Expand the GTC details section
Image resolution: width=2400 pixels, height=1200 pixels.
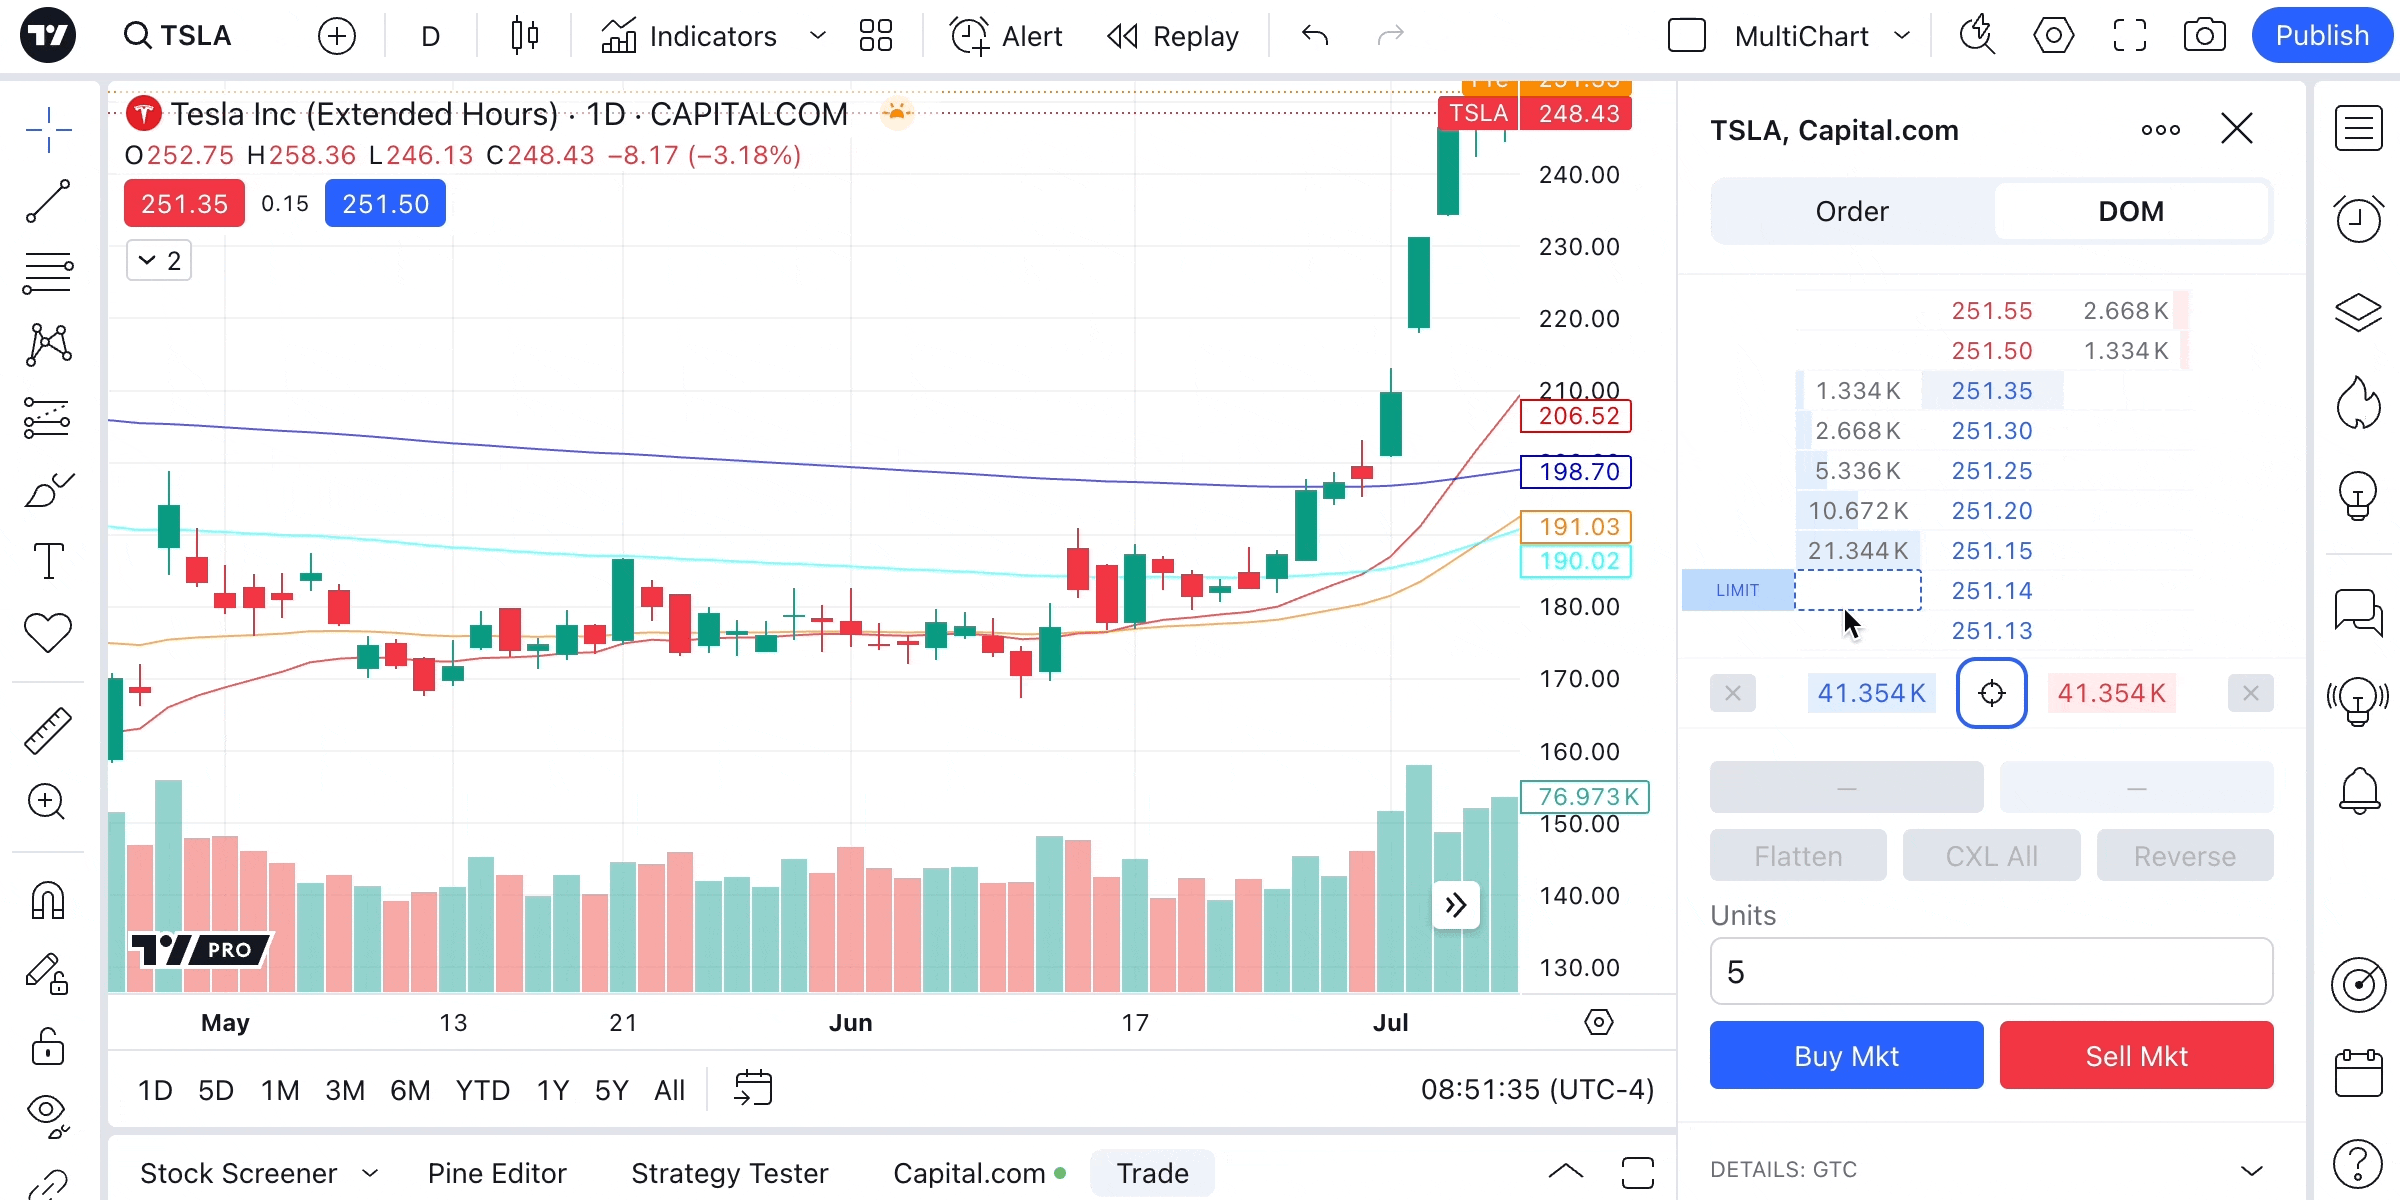[2251, 1170]
